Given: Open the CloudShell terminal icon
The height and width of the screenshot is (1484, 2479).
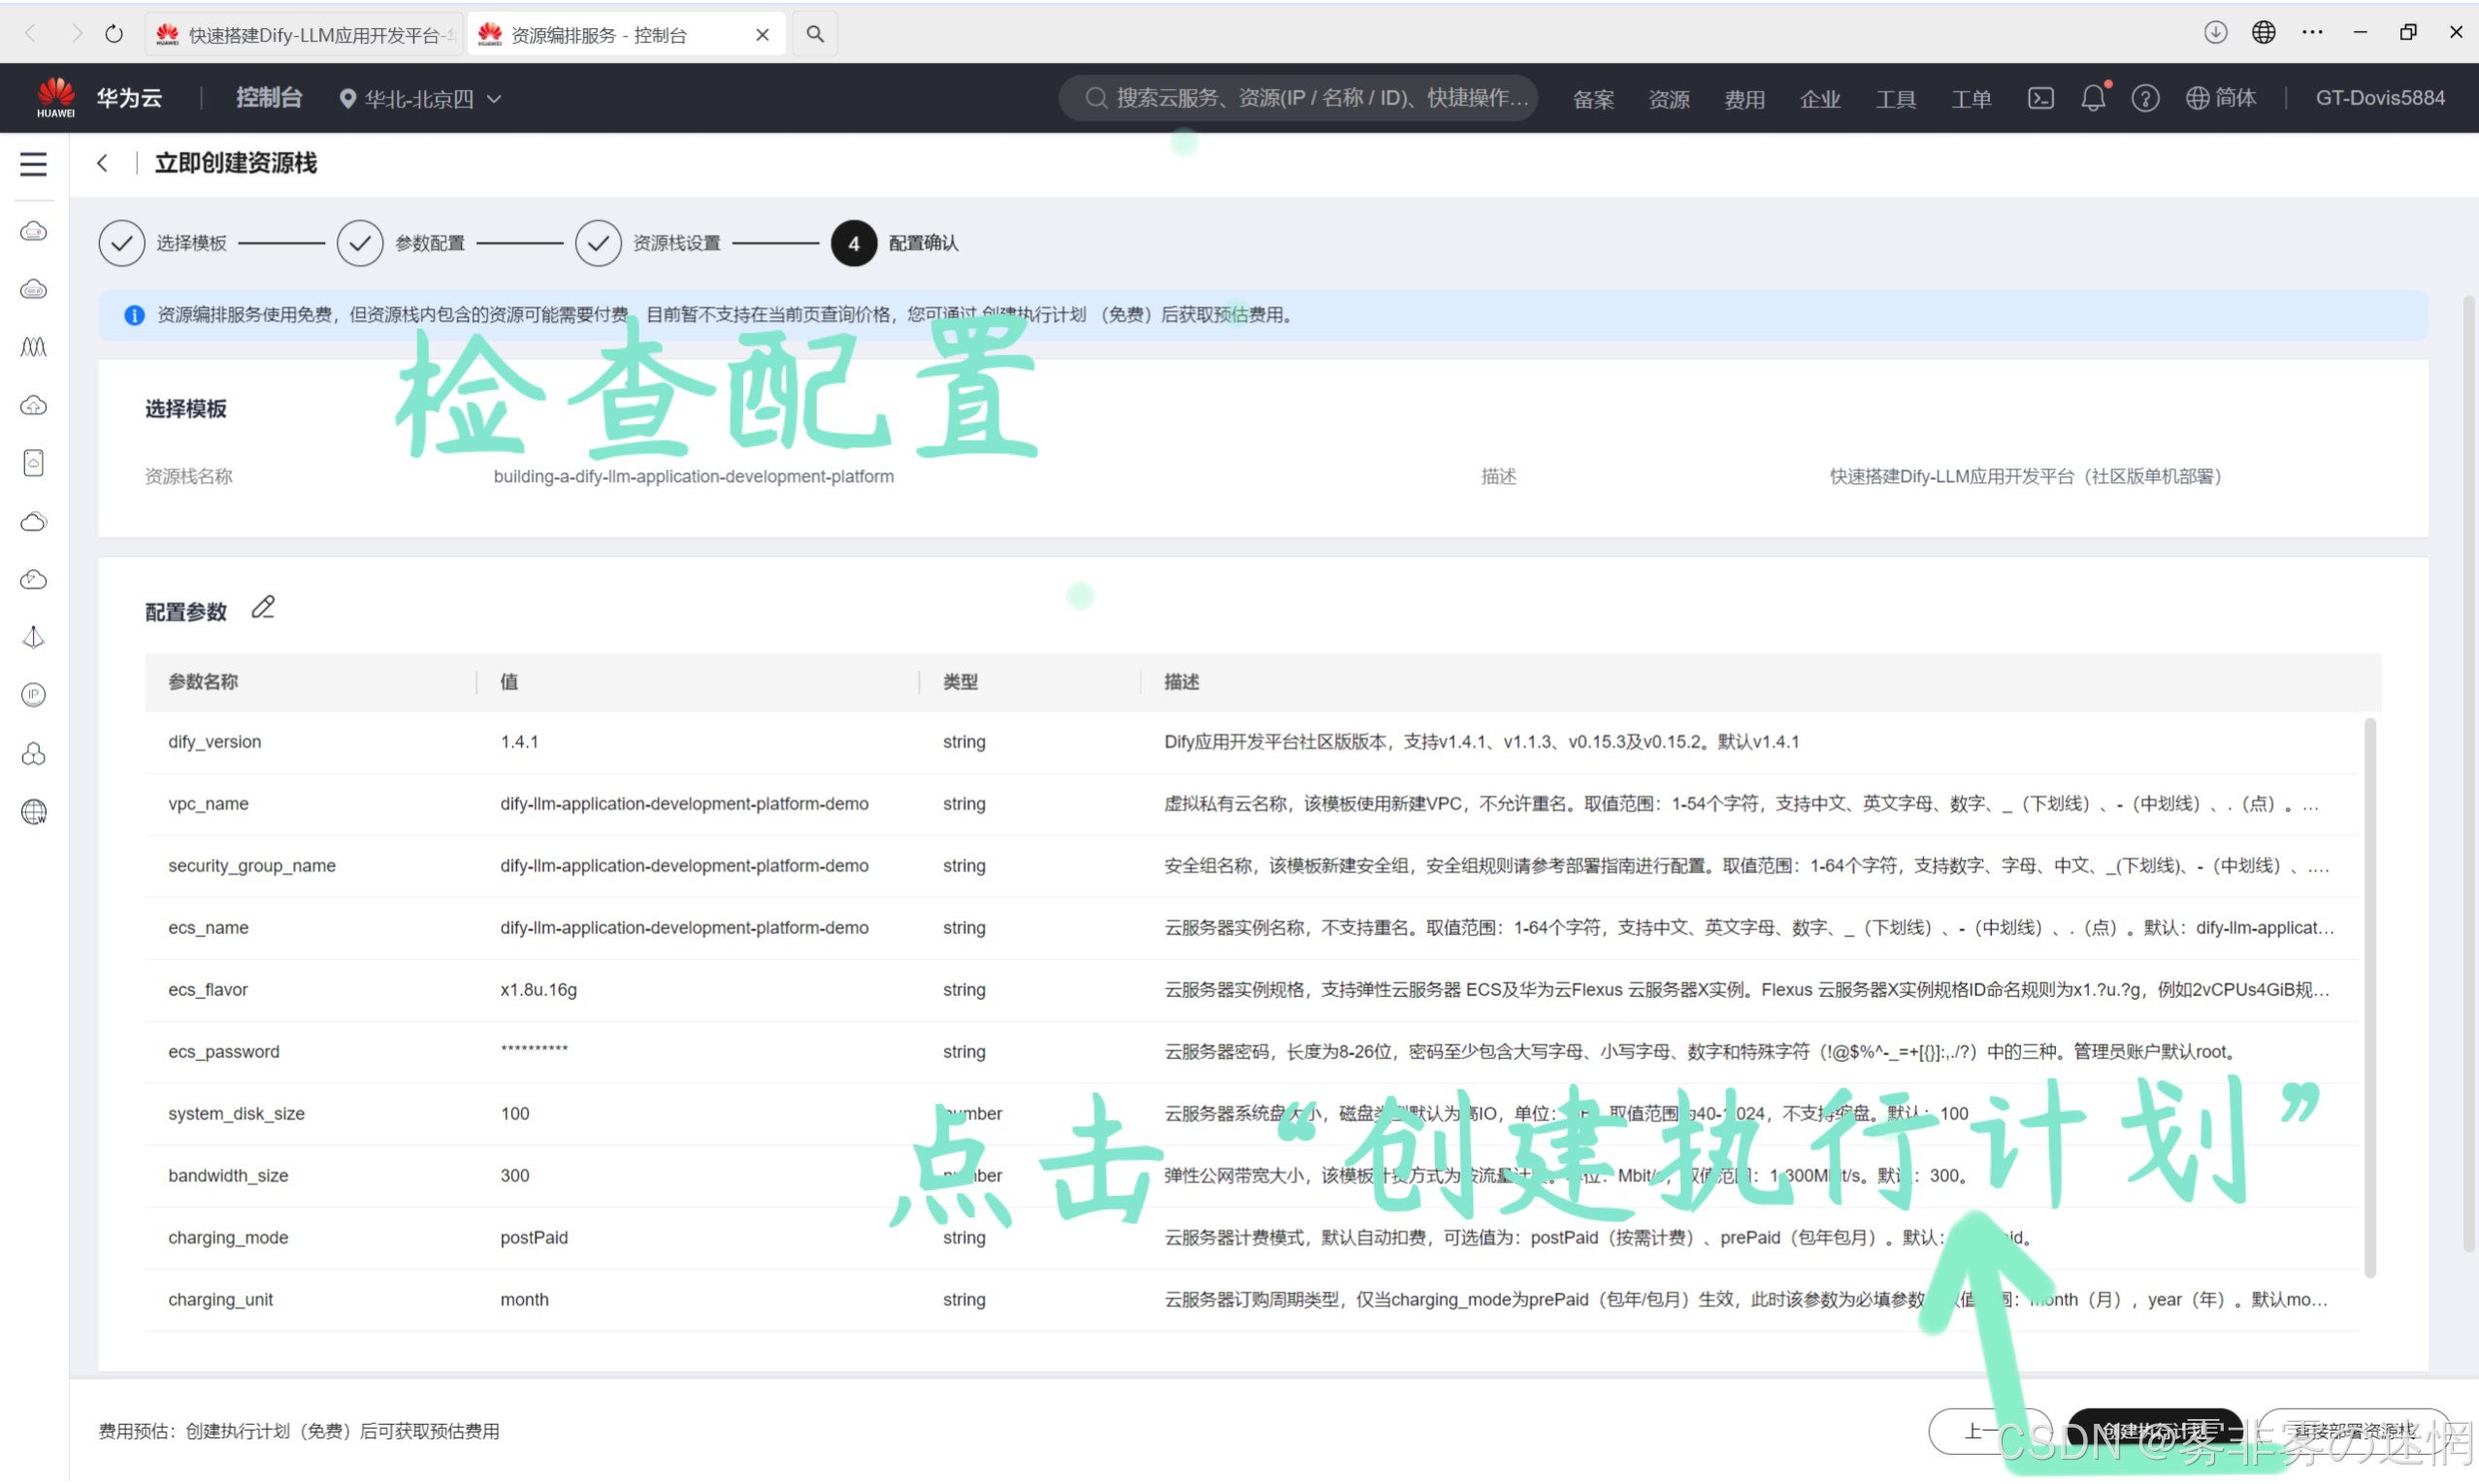Looking at the screenshot, I should coord(2040,98).
